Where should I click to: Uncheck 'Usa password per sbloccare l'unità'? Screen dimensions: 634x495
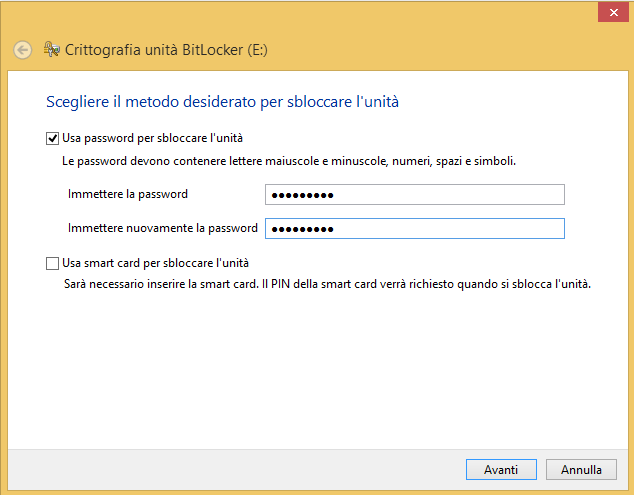click(52, 139)
